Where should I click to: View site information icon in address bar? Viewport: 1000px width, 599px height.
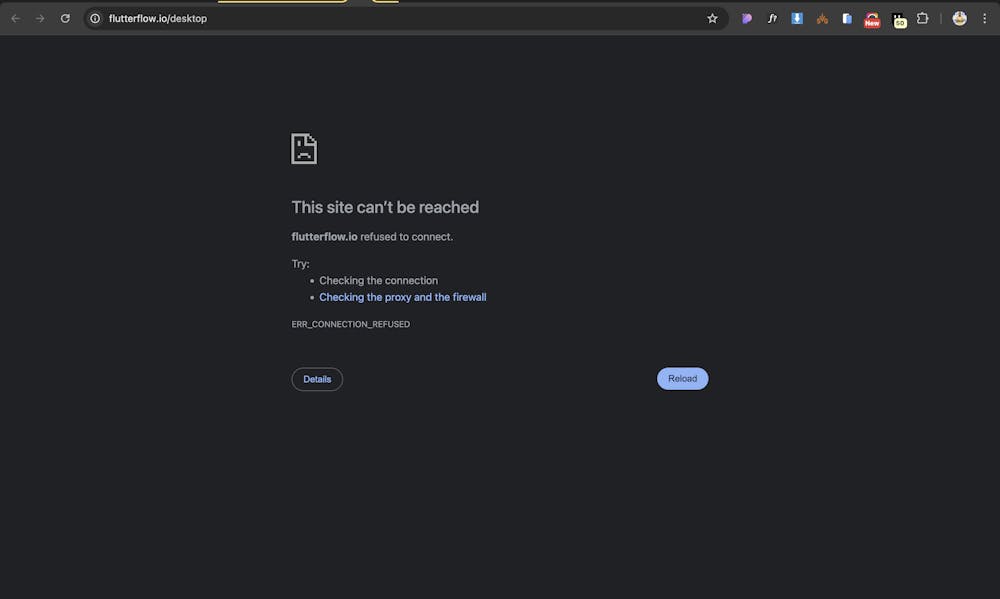point(95,18)
